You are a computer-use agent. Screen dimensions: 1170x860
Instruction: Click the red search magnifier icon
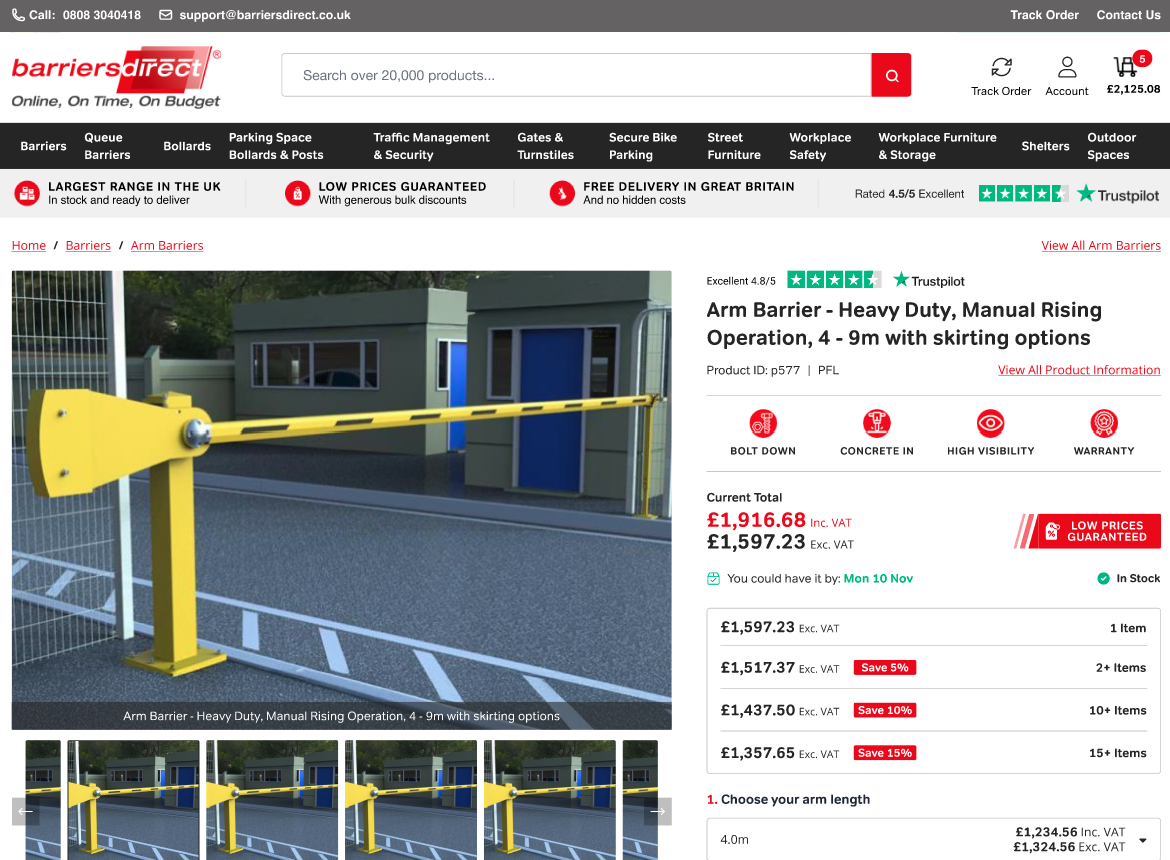(x=890, y=75)
